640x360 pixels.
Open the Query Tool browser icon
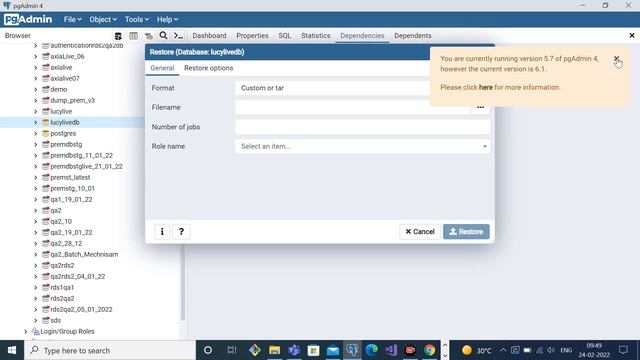118,36
